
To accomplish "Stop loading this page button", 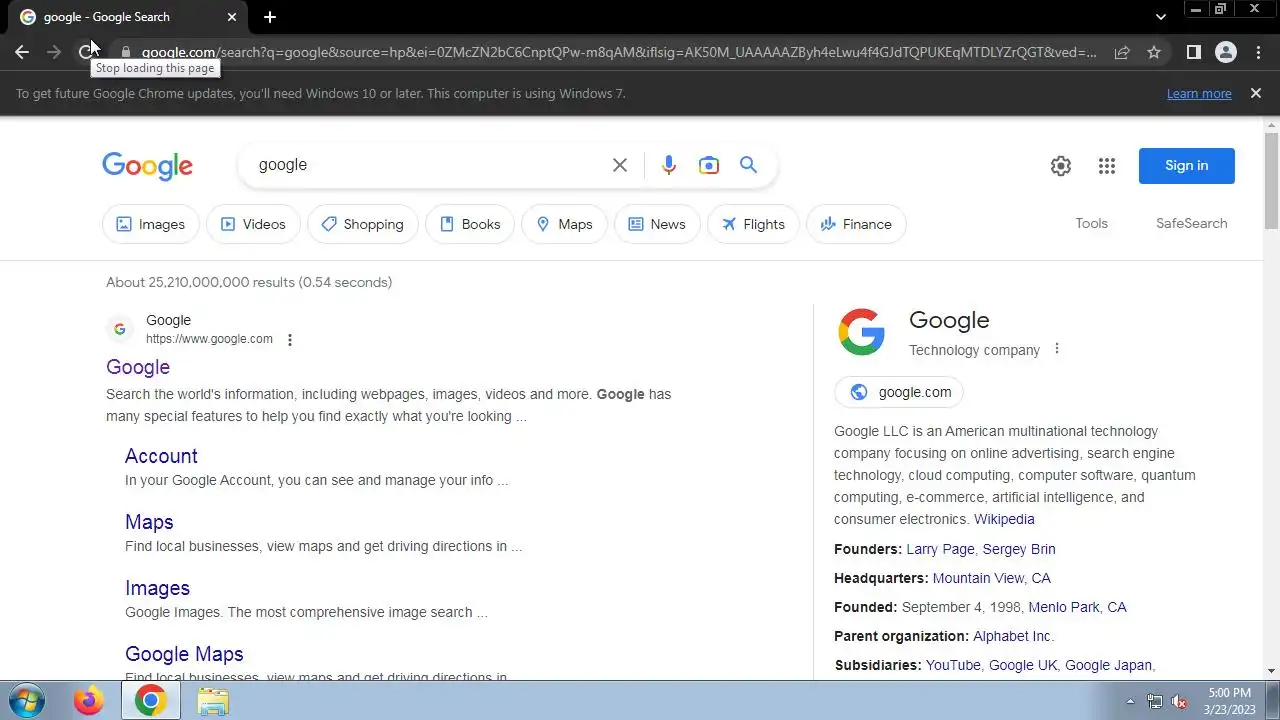I will pyautogui.click(x=86, y=52).
